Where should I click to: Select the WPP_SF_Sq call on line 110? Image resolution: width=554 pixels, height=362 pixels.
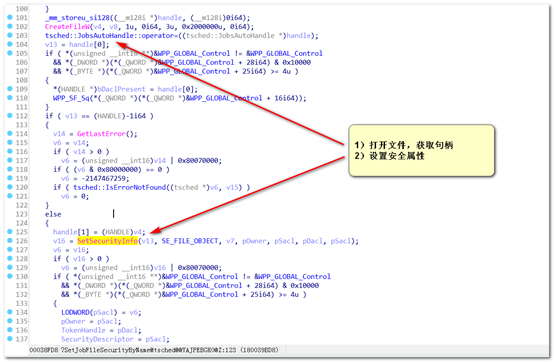click(x=71, y=98)
